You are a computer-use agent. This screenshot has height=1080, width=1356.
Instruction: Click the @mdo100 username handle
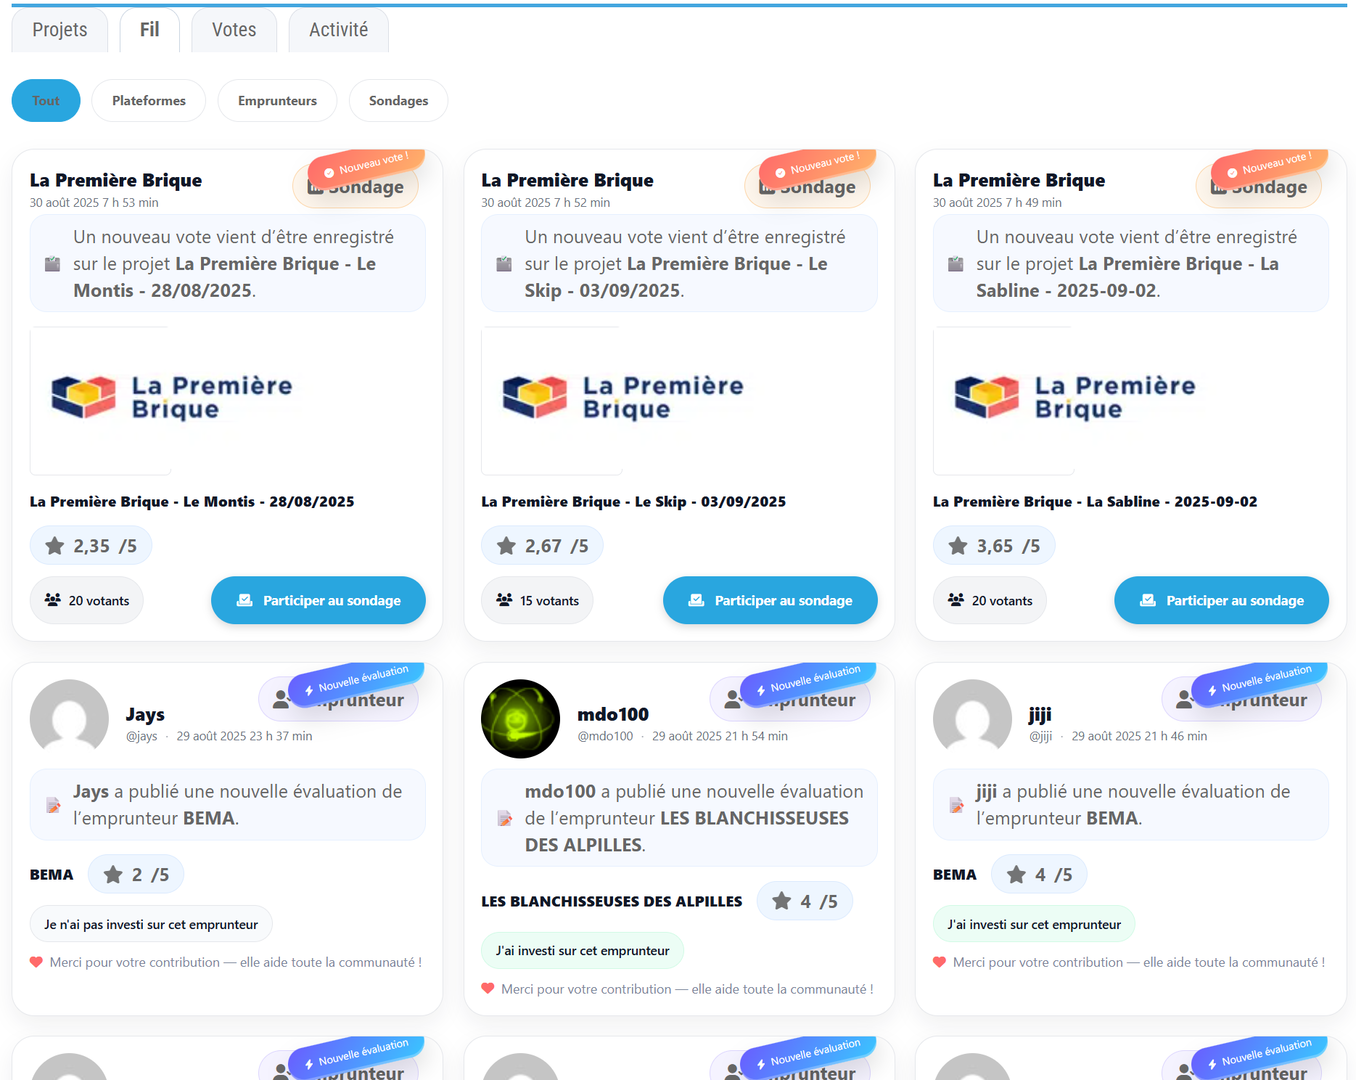(x=605, y=736)
